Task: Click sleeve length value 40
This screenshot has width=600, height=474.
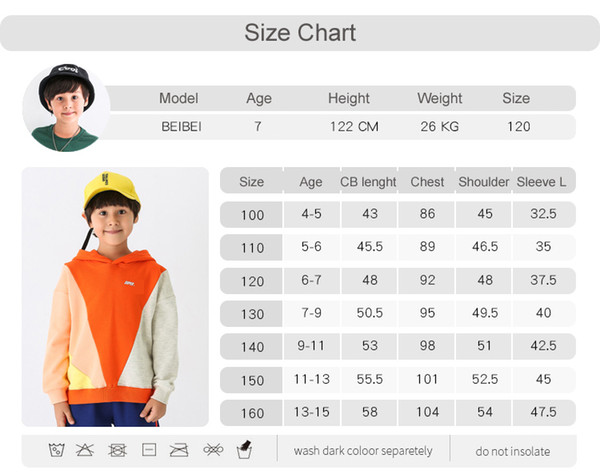Action: (x=543, y=313)
